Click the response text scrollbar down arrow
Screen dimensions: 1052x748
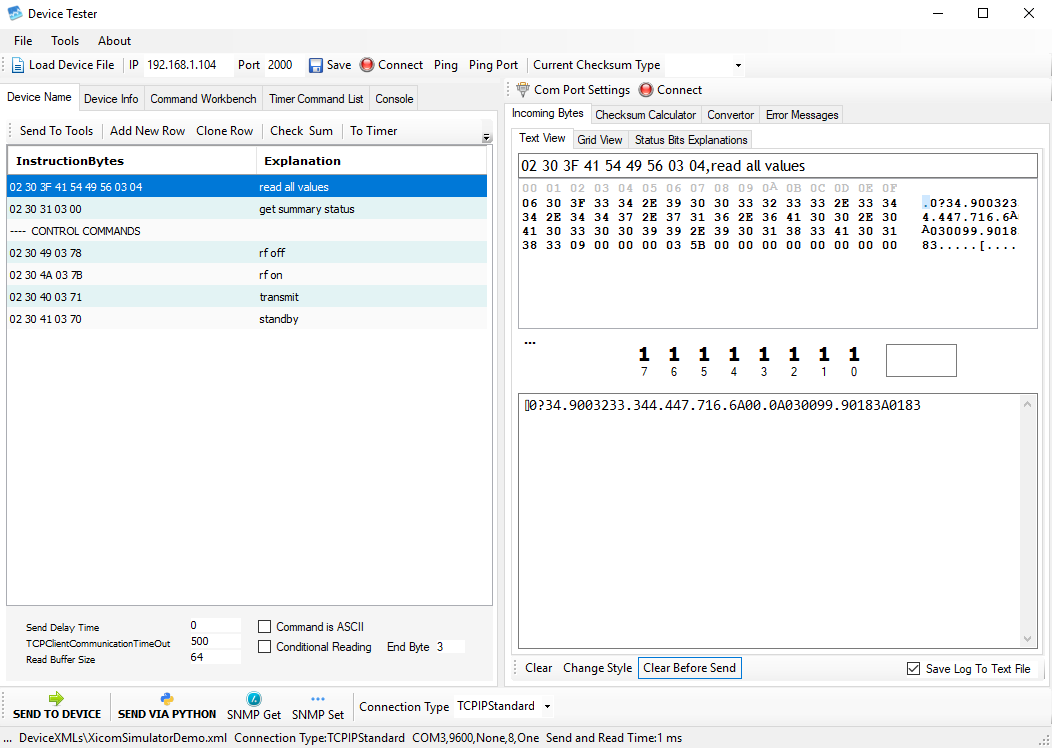(1027, 639)
